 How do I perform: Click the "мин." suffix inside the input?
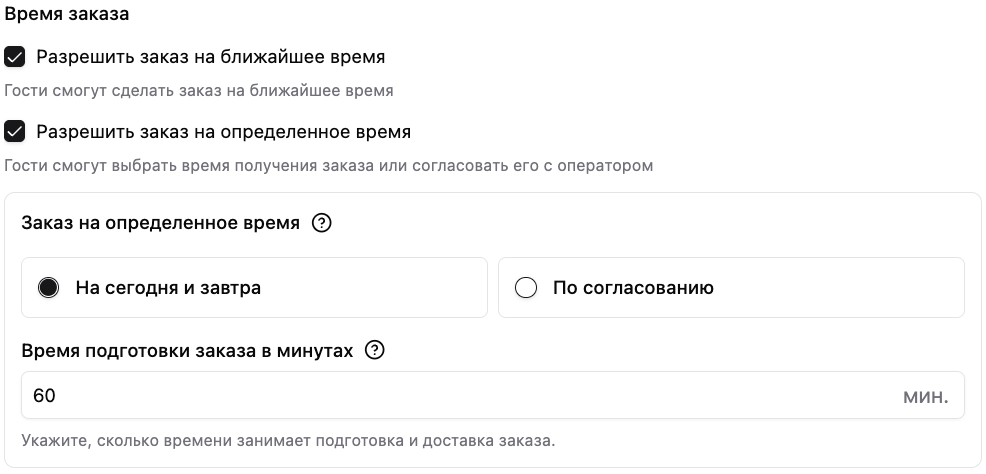pos(925,397)
